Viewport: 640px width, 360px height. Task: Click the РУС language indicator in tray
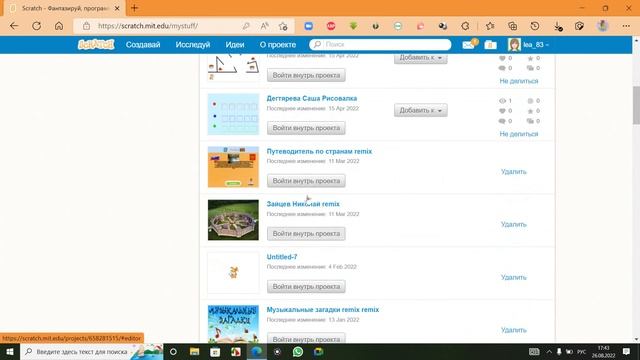pos(582,351)
